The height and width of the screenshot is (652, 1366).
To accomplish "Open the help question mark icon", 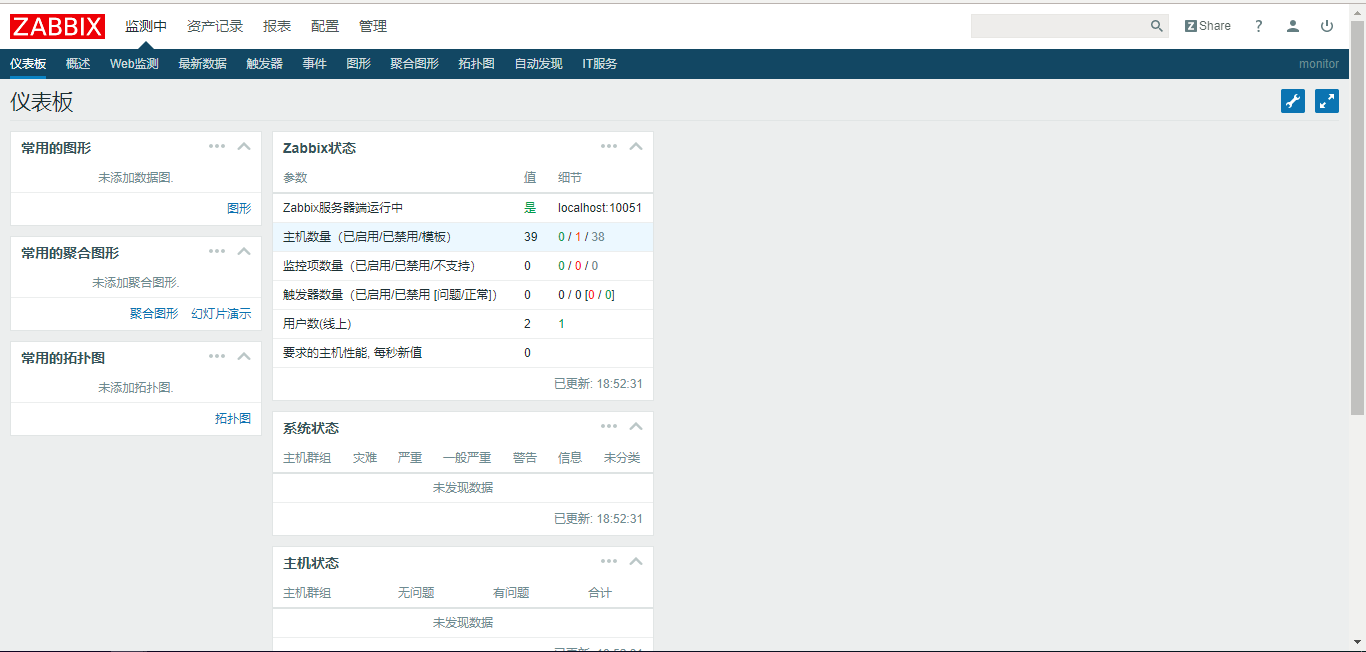I will coord(1259,26).
